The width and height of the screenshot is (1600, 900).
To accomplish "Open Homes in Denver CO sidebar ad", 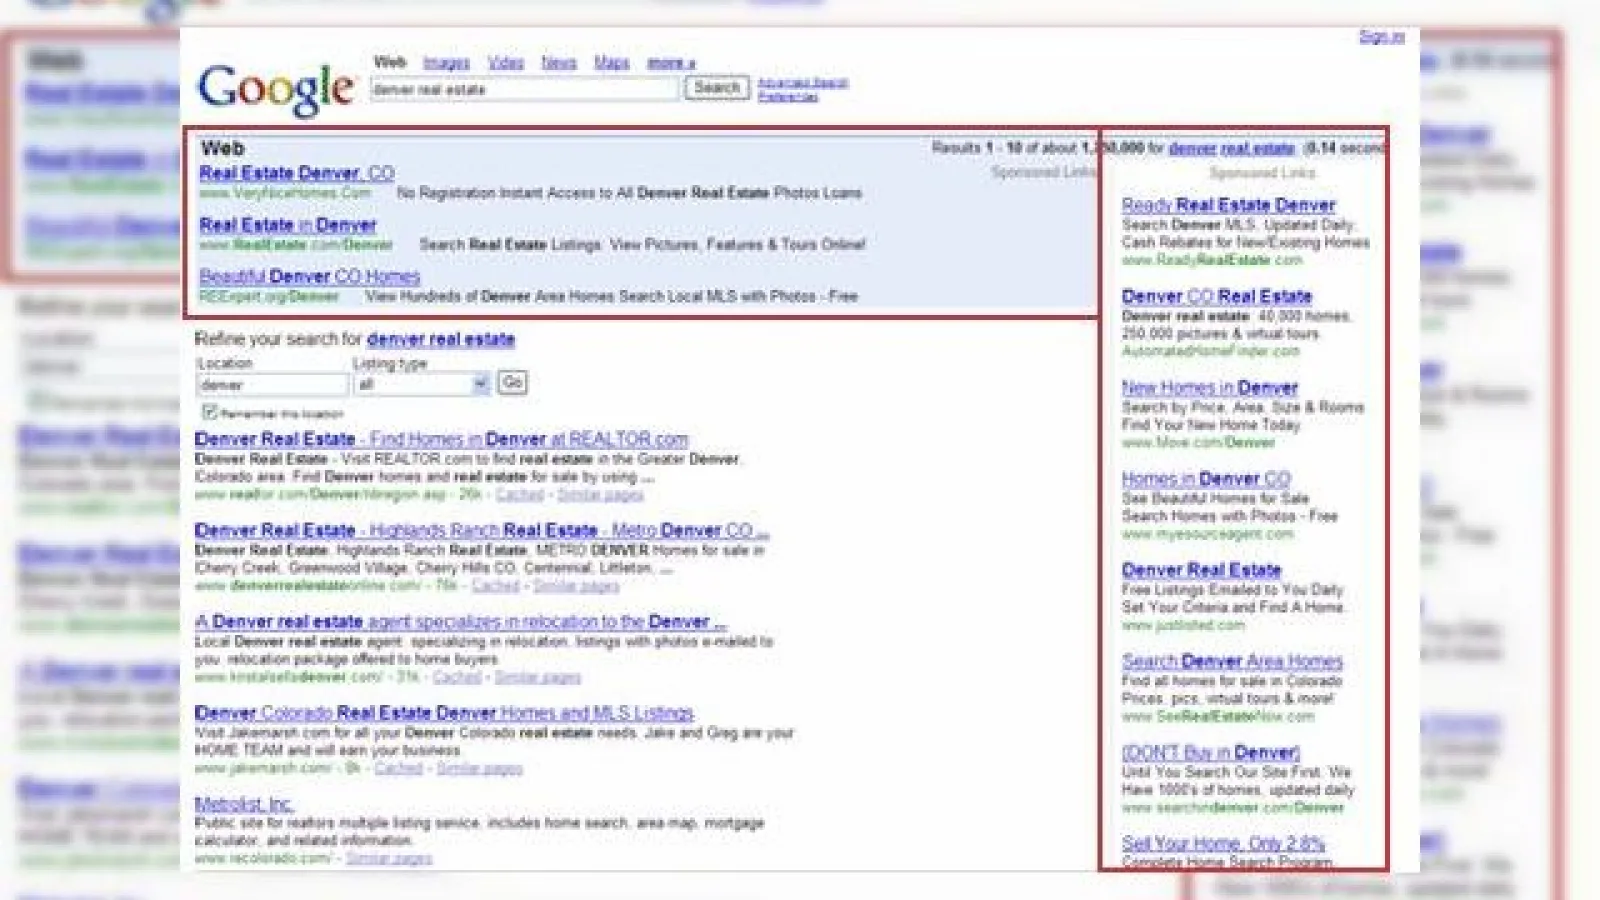I will pos(1206,479).
